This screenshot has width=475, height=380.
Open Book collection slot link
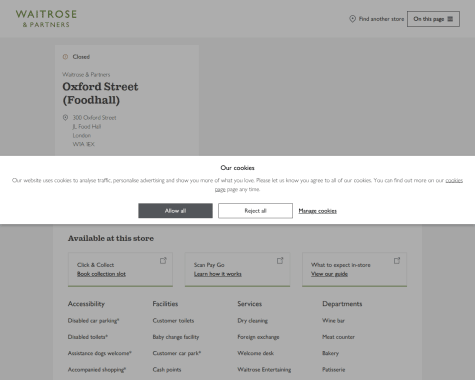pyautogui.click(x=101, y=274)
